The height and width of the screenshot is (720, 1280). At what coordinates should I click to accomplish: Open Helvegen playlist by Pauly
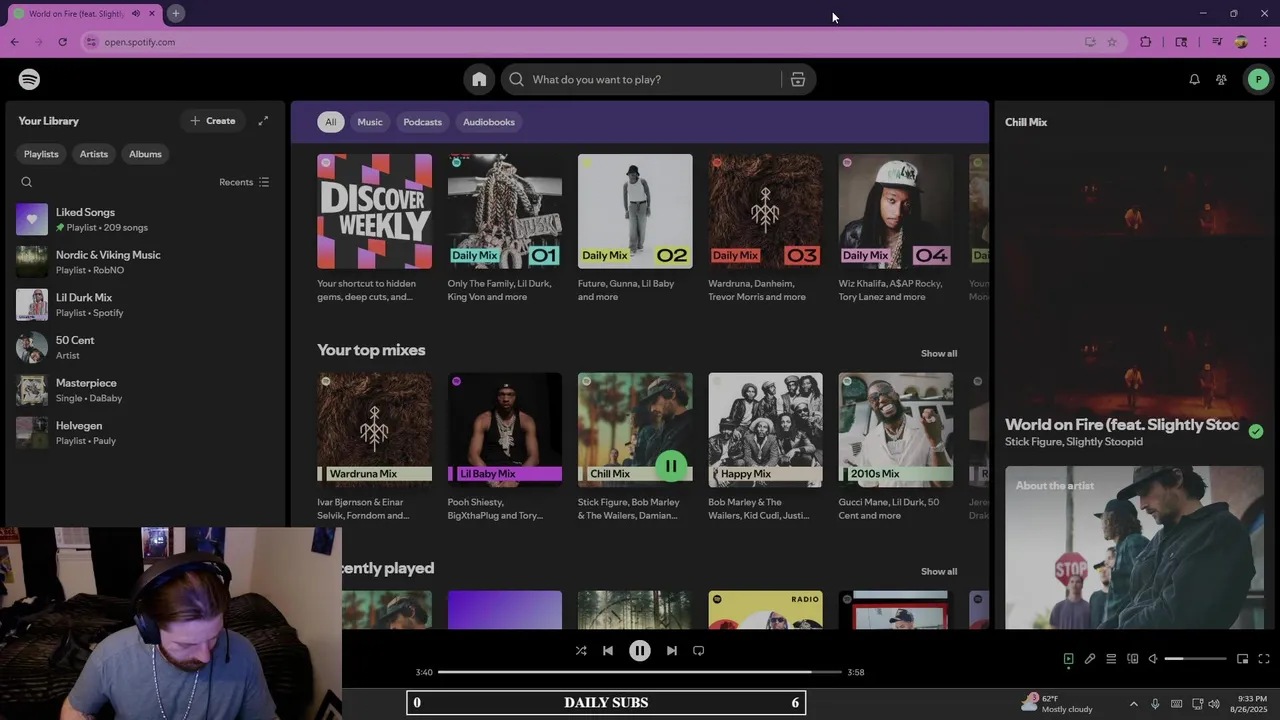(x=144, y=433)
